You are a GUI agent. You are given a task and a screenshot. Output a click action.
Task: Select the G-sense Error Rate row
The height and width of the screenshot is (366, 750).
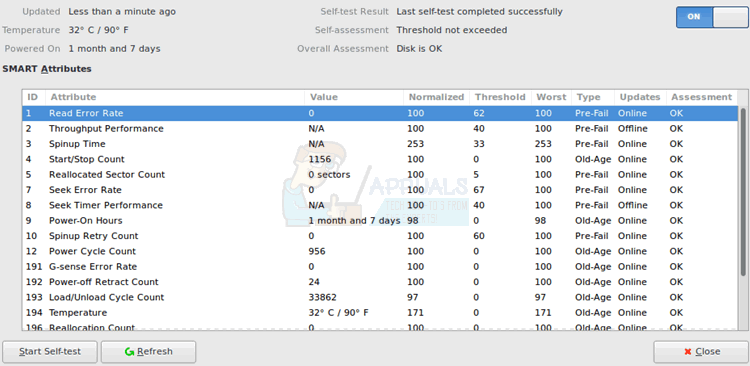tap(380, 266)
